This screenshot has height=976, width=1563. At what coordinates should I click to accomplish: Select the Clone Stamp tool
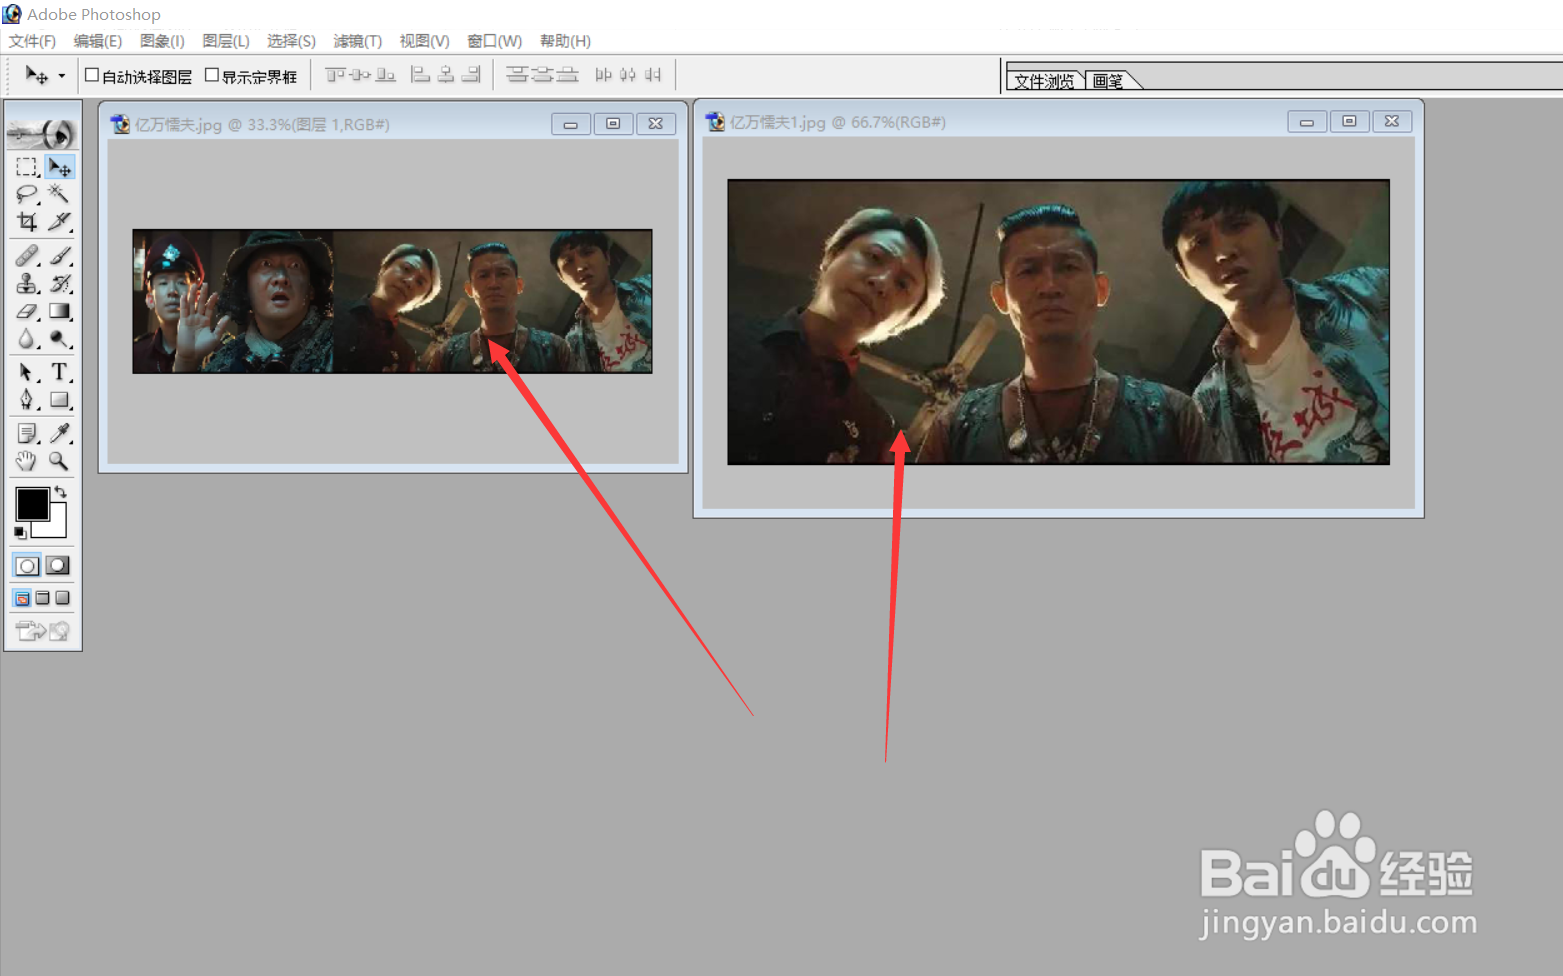27,284
